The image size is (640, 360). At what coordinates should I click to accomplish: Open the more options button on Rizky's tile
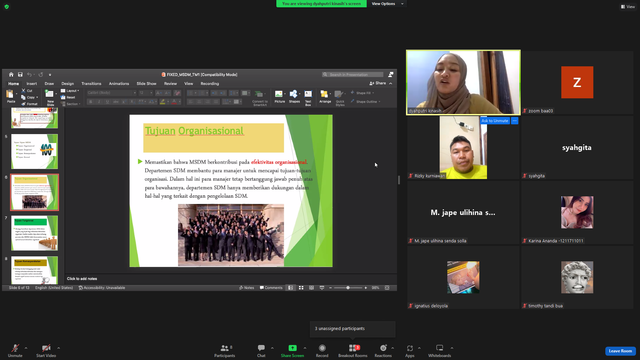(515, 121)
